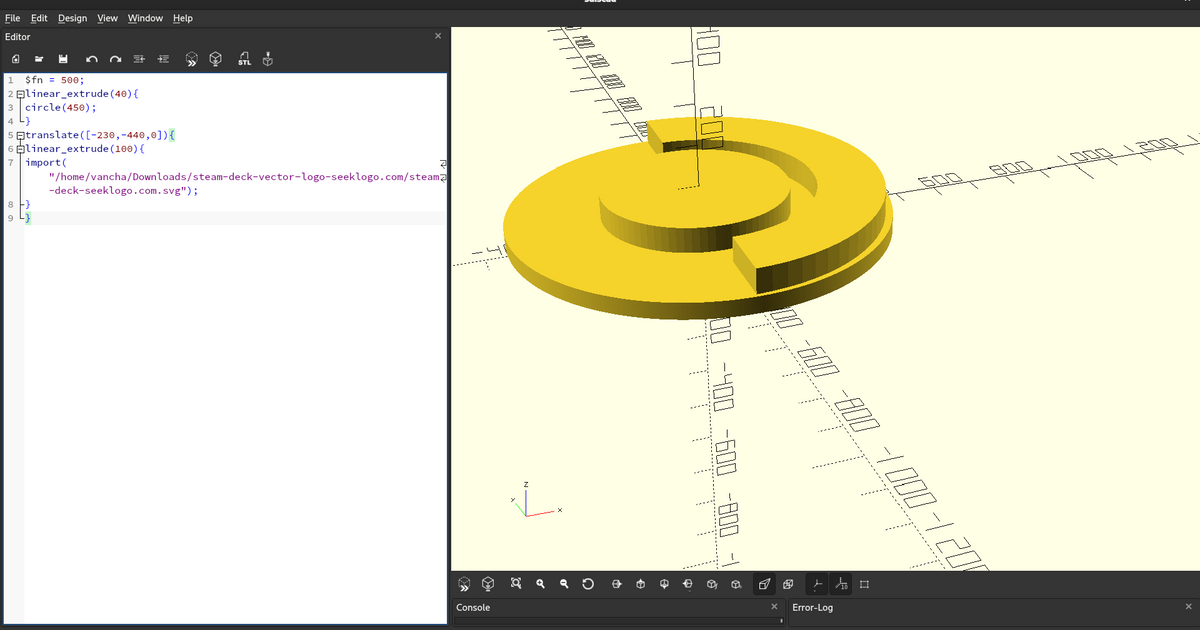Screen dimensions: 1200x630
Task: Open the Design menu
Action: click(x=72, y=18)
